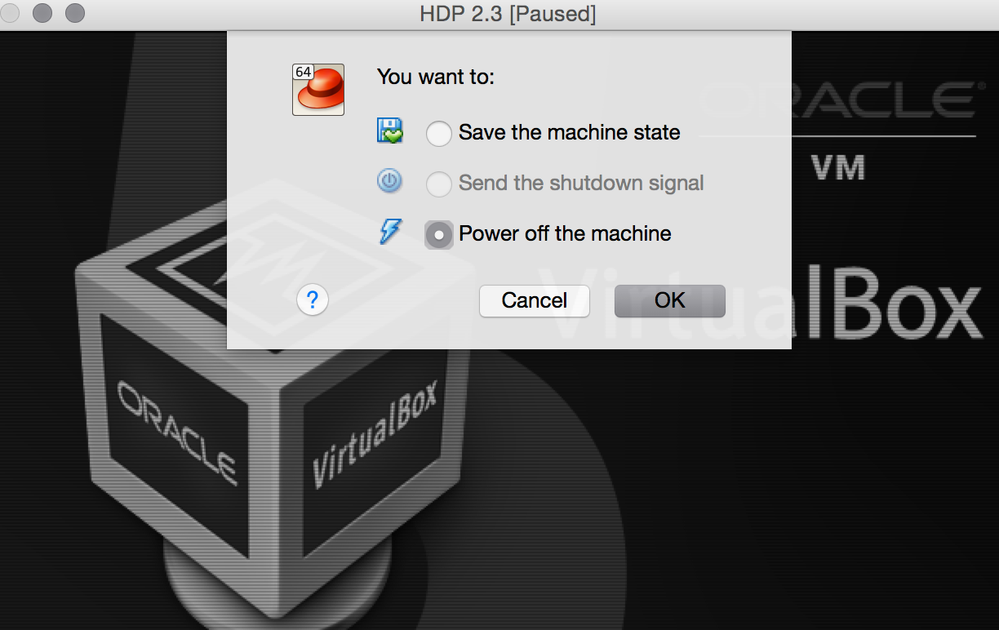The width and height of the screenshot is (999, 630).
Task: Click the Red Hat 64-bit OS icon
Action: (318, 89)
